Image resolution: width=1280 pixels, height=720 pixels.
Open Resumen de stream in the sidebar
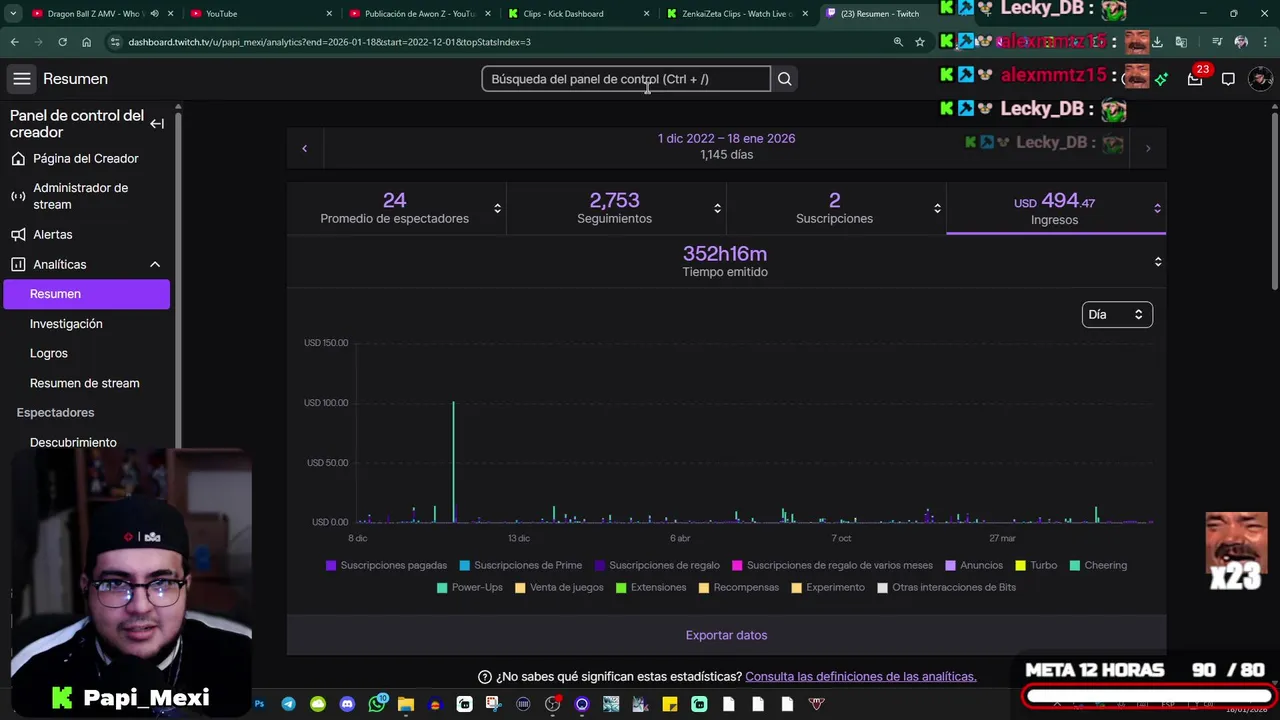point(85,383)
